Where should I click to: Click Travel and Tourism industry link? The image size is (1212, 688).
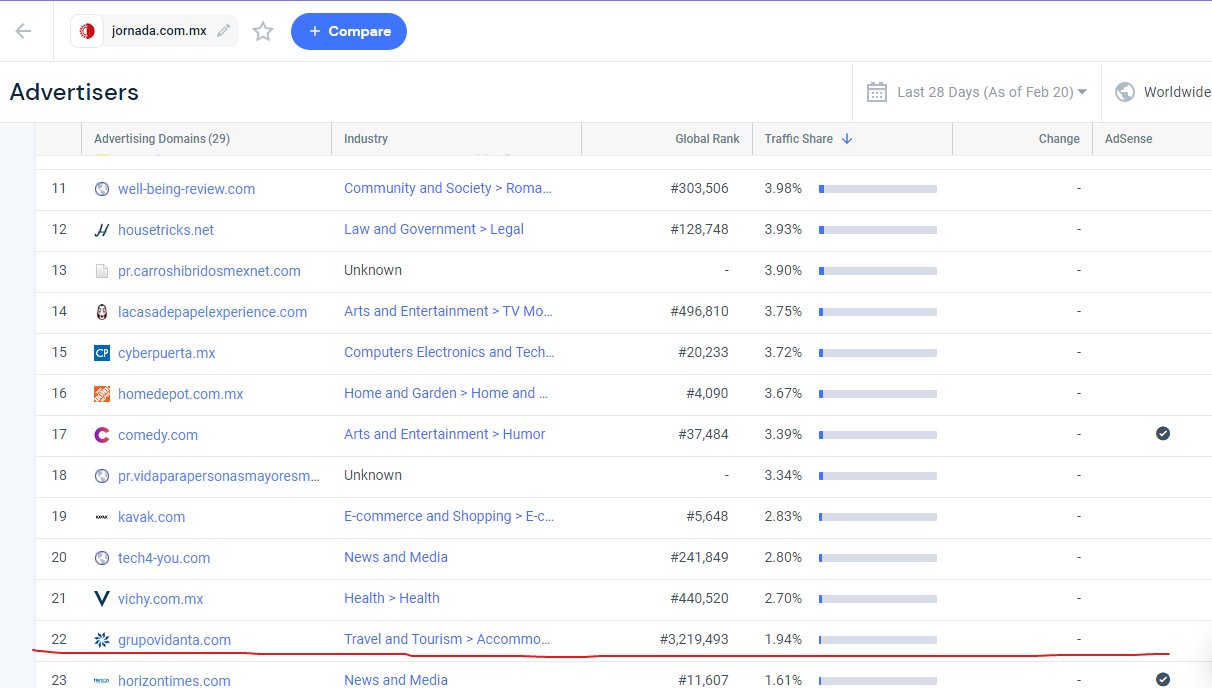coord(448,639)
